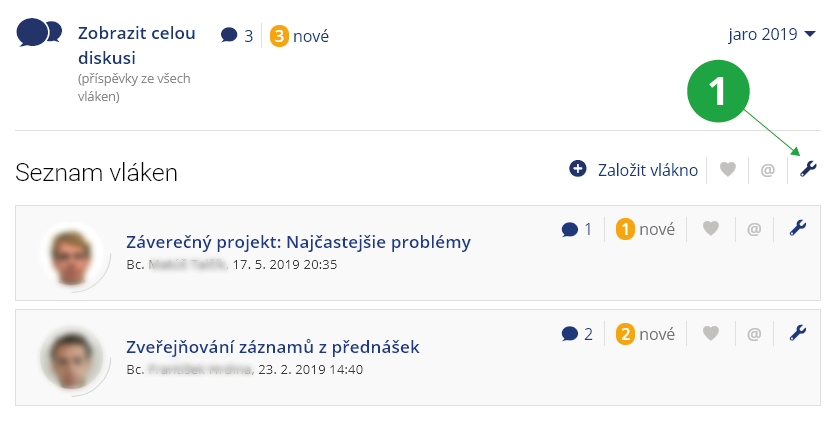Click the comment count icon for Zveřejňování záznamů
This screenshot has height=435, width=832.
tap(570, 334)
